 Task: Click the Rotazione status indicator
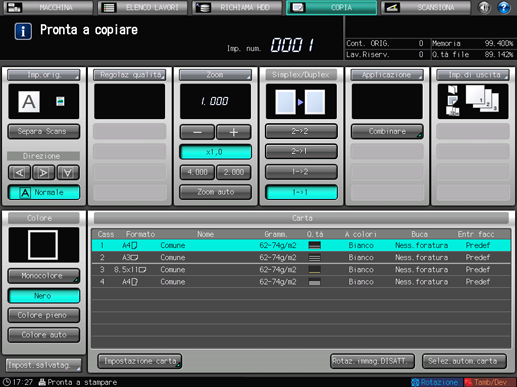[436, 382]
